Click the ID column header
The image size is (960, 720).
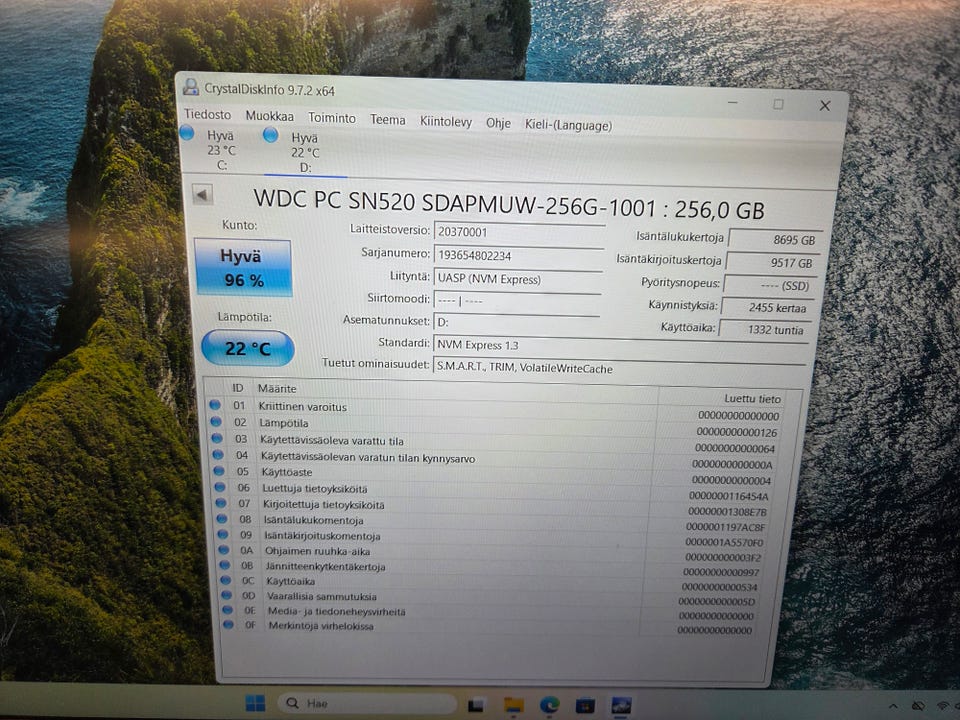238,388
